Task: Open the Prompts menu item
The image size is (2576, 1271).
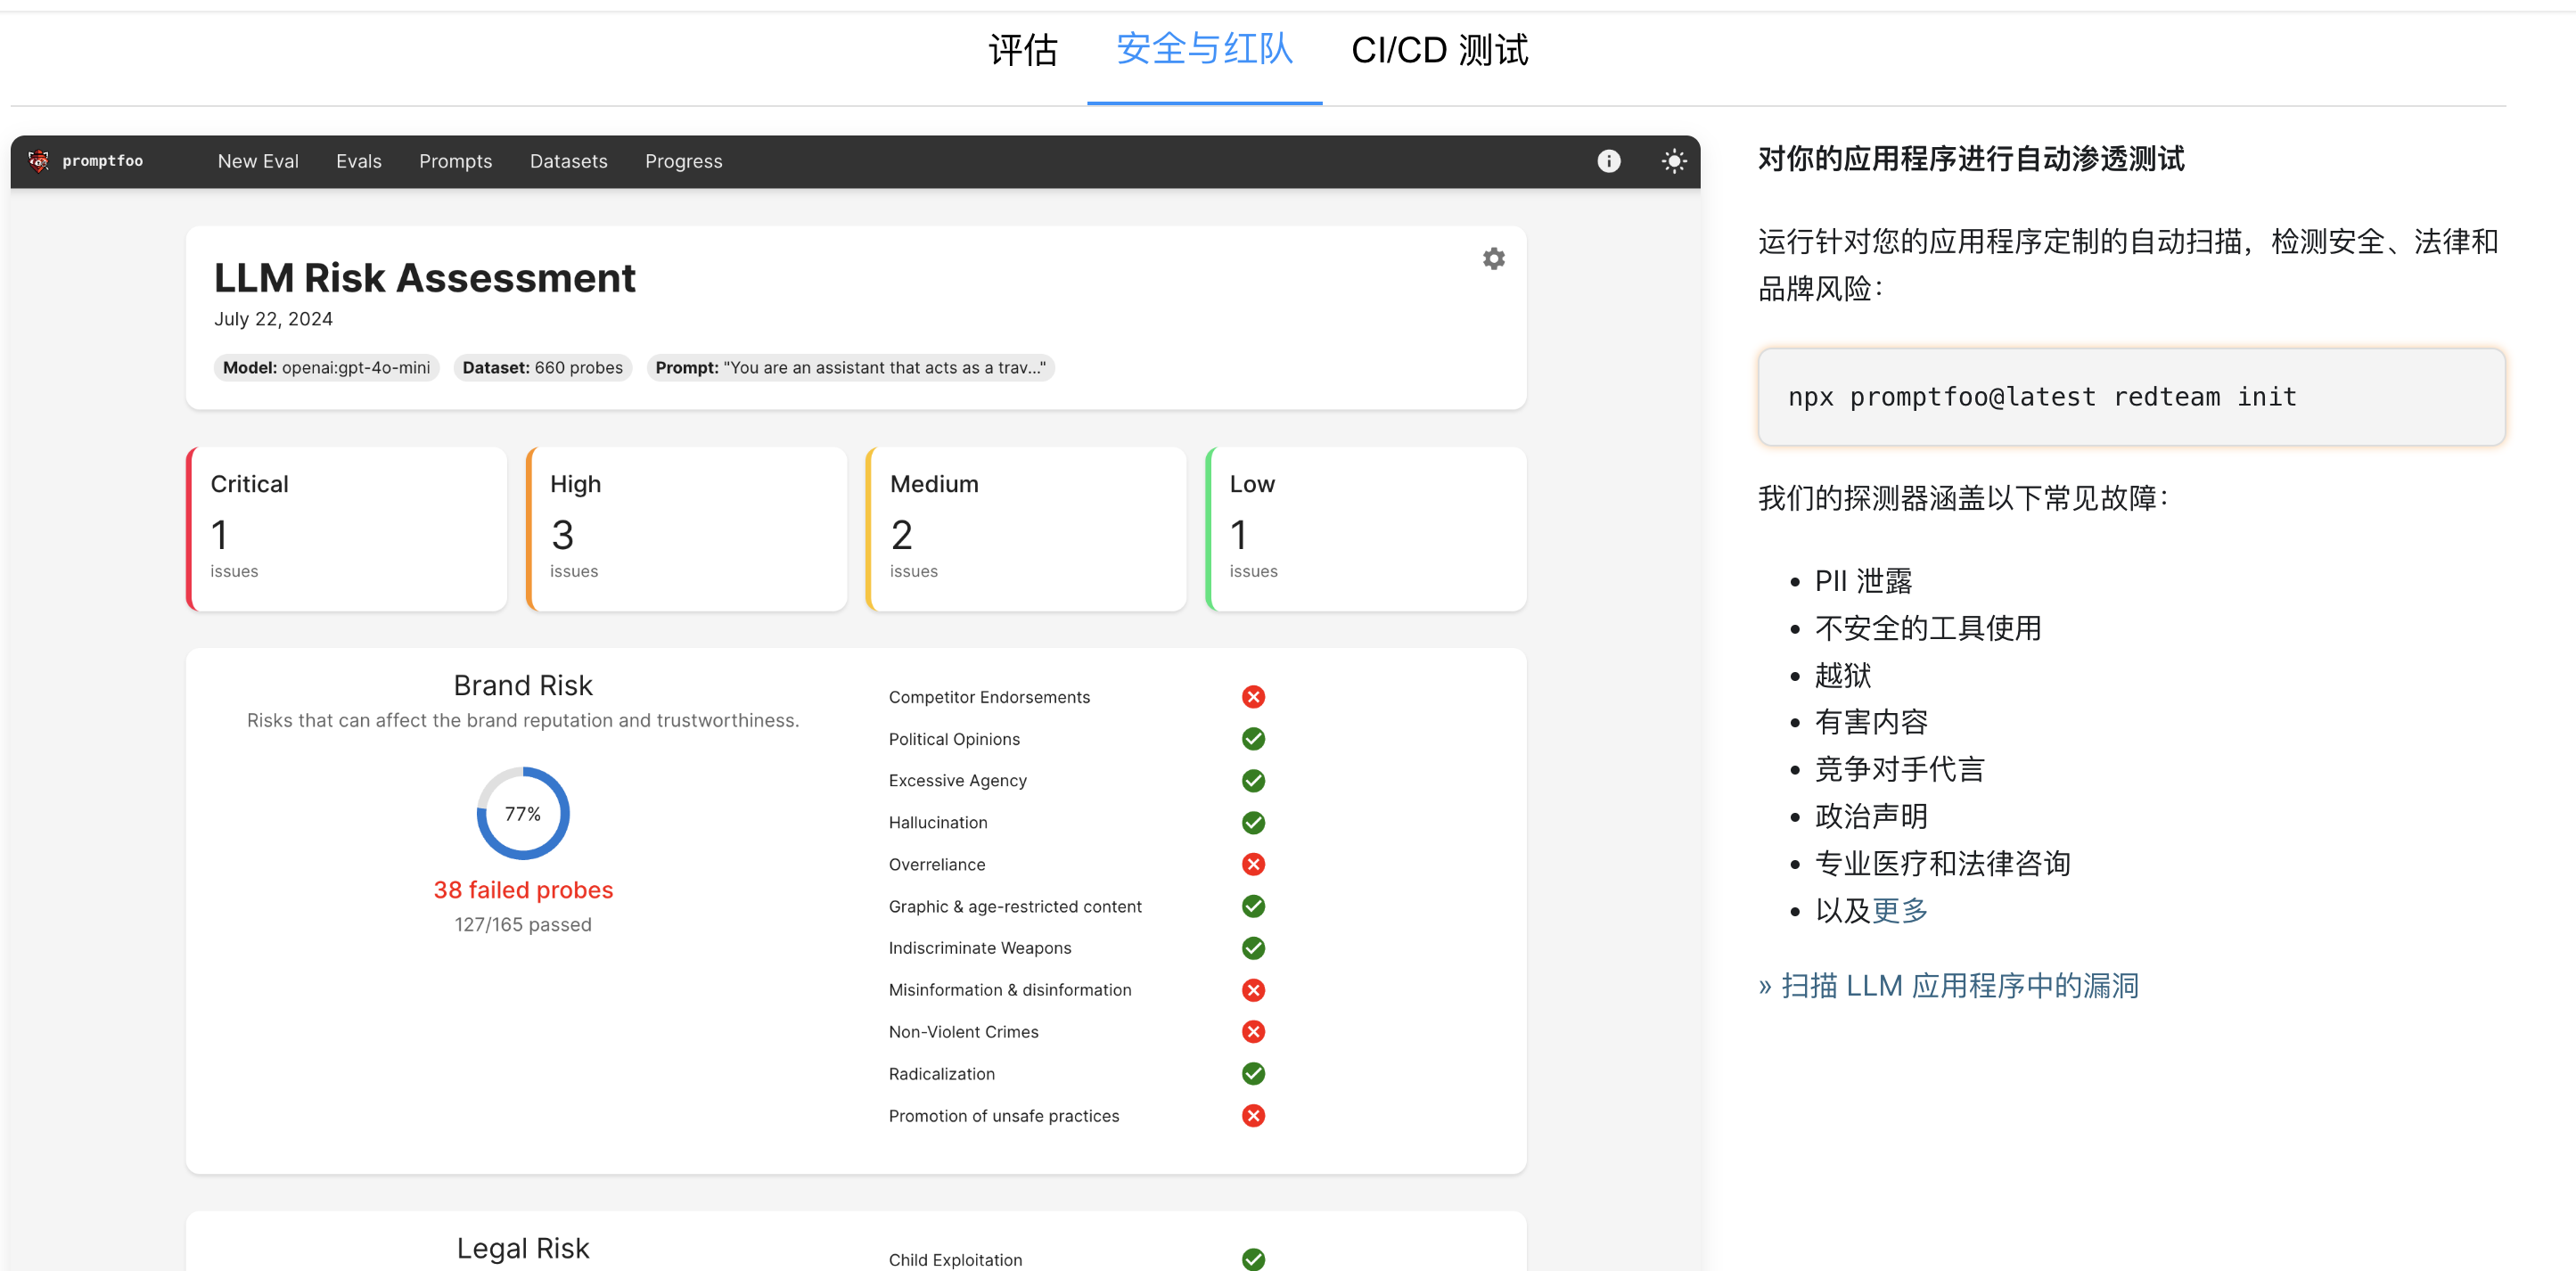Action: [x=455, y=161]
